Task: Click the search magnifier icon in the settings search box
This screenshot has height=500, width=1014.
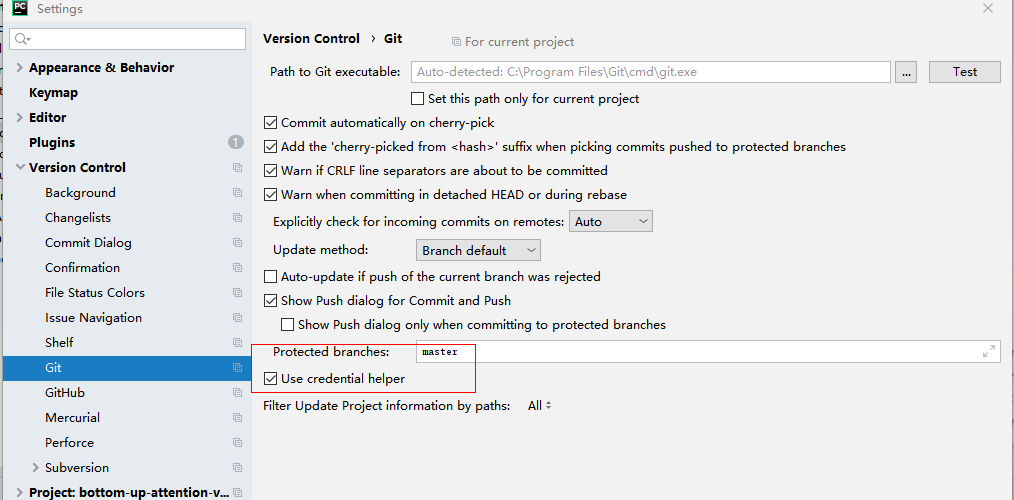Action: click(22, 39)
